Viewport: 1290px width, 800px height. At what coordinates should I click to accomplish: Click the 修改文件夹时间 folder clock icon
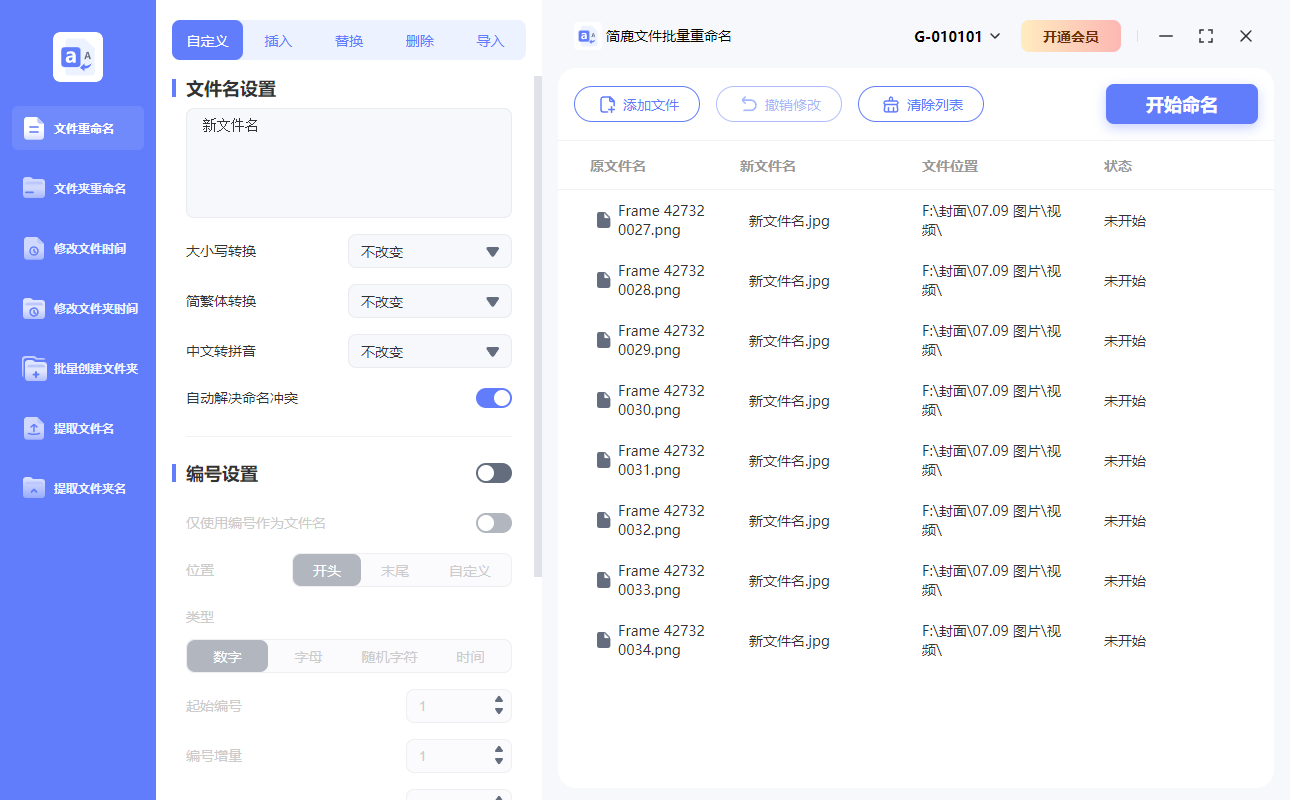point(34,308)
